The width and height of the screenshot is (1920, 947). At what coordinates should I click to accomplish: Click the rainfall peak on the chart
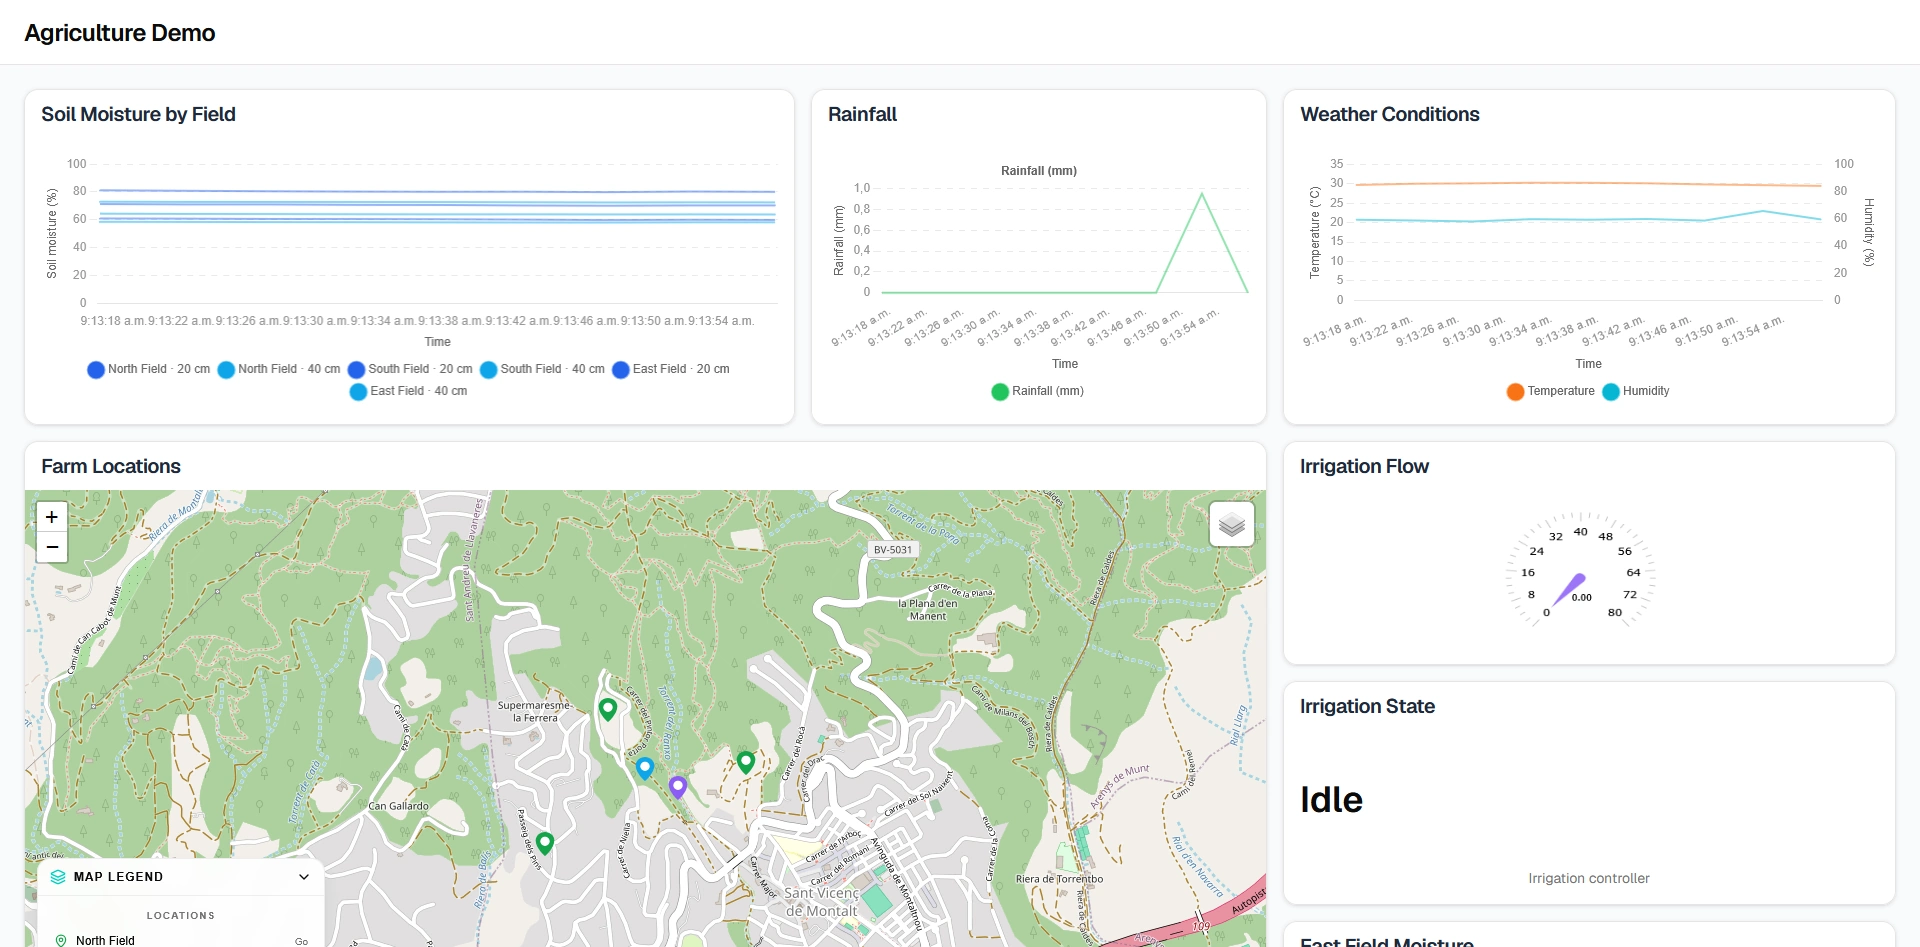coord(1202,194)
